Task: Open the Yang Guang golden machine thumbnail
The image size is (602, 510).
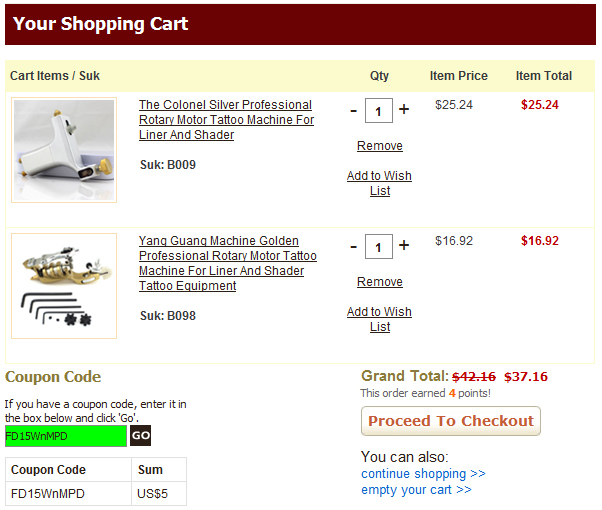Action: tap(64, 286)
